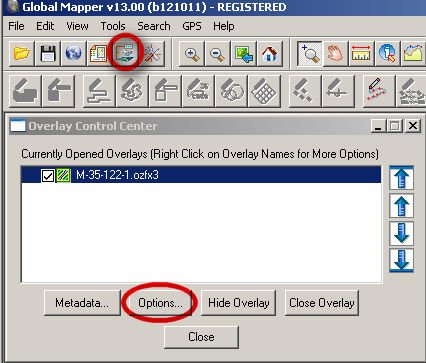The height and width of the screenshot is (363, 426).
Task: Open the Edit menu
Action: click(45, 26)
